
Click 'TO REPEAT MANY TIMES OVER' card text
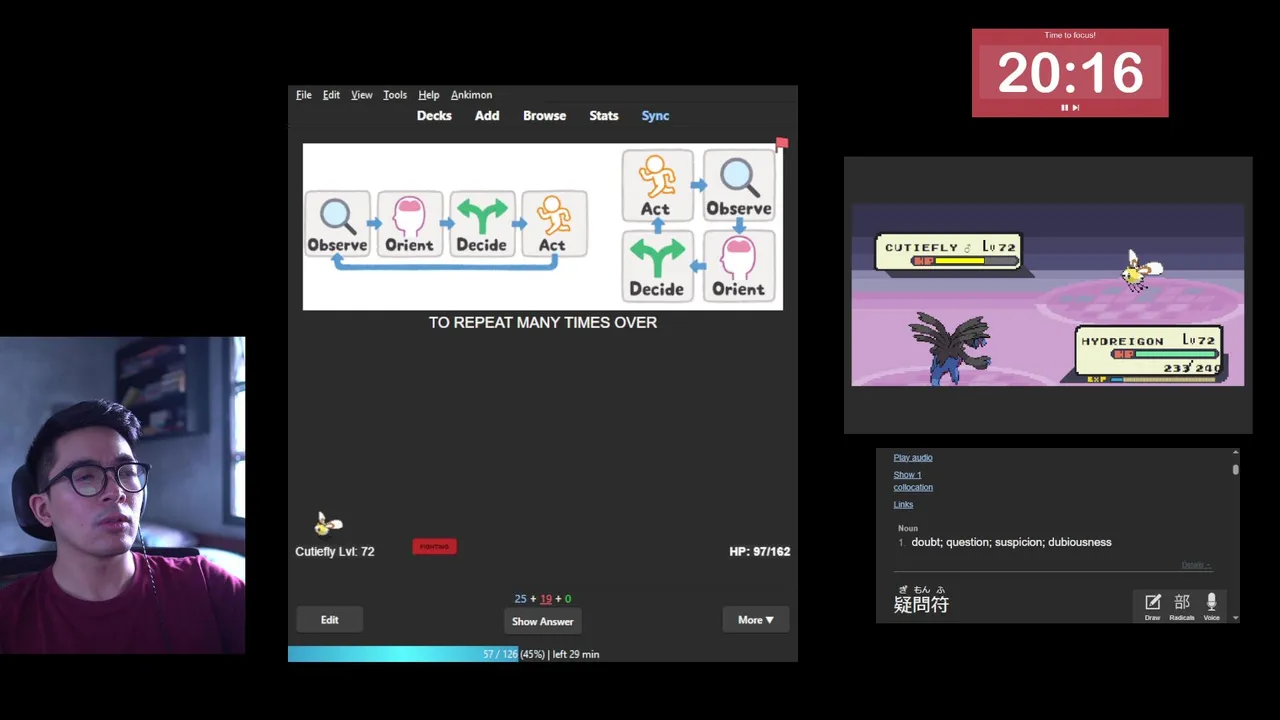tap(543, 322)
